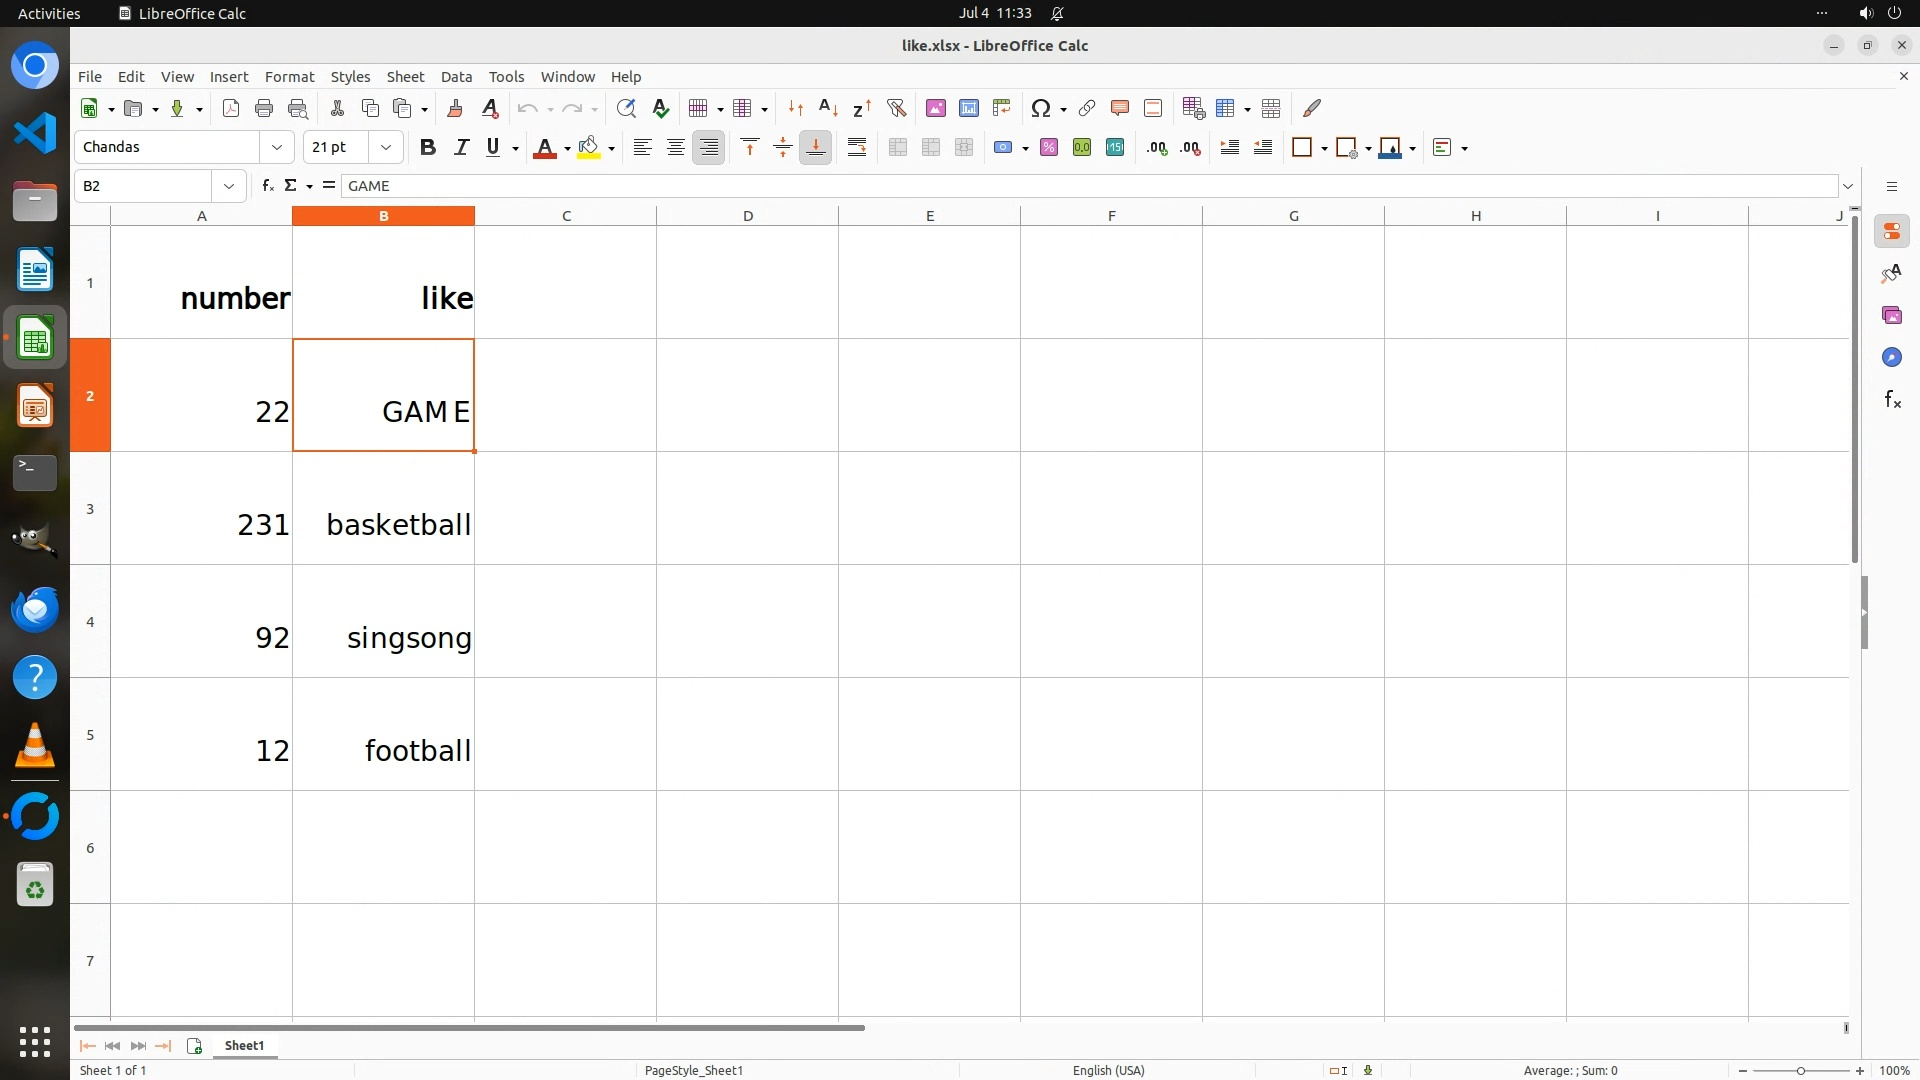1920x1080 pixels.
Task: Expand the font name dropdown
Action: pyautogui.click(x=277, y=148)
